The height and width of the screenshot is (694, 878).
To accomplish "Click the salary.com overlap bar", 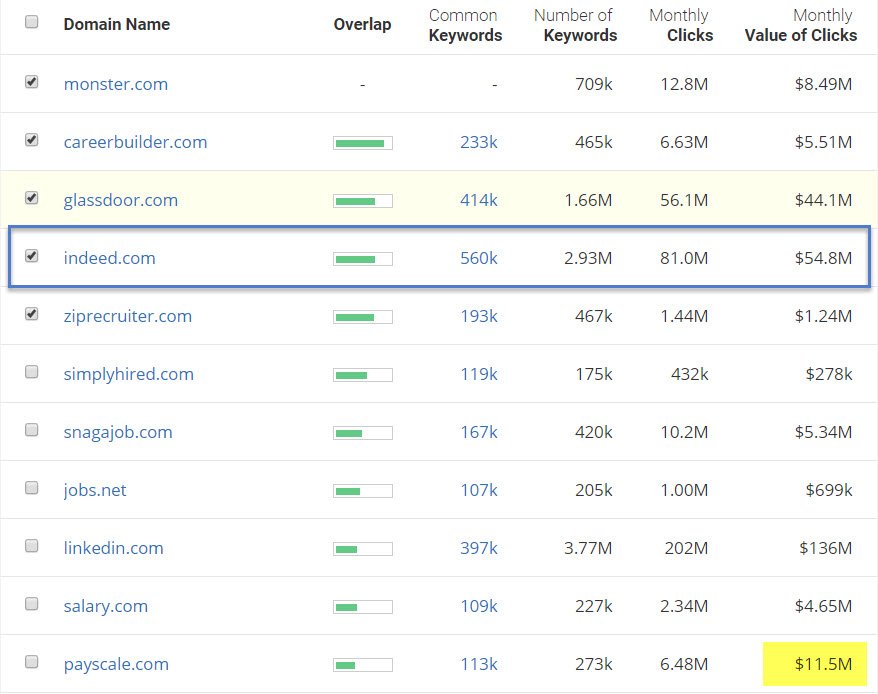I will point(363,607).
